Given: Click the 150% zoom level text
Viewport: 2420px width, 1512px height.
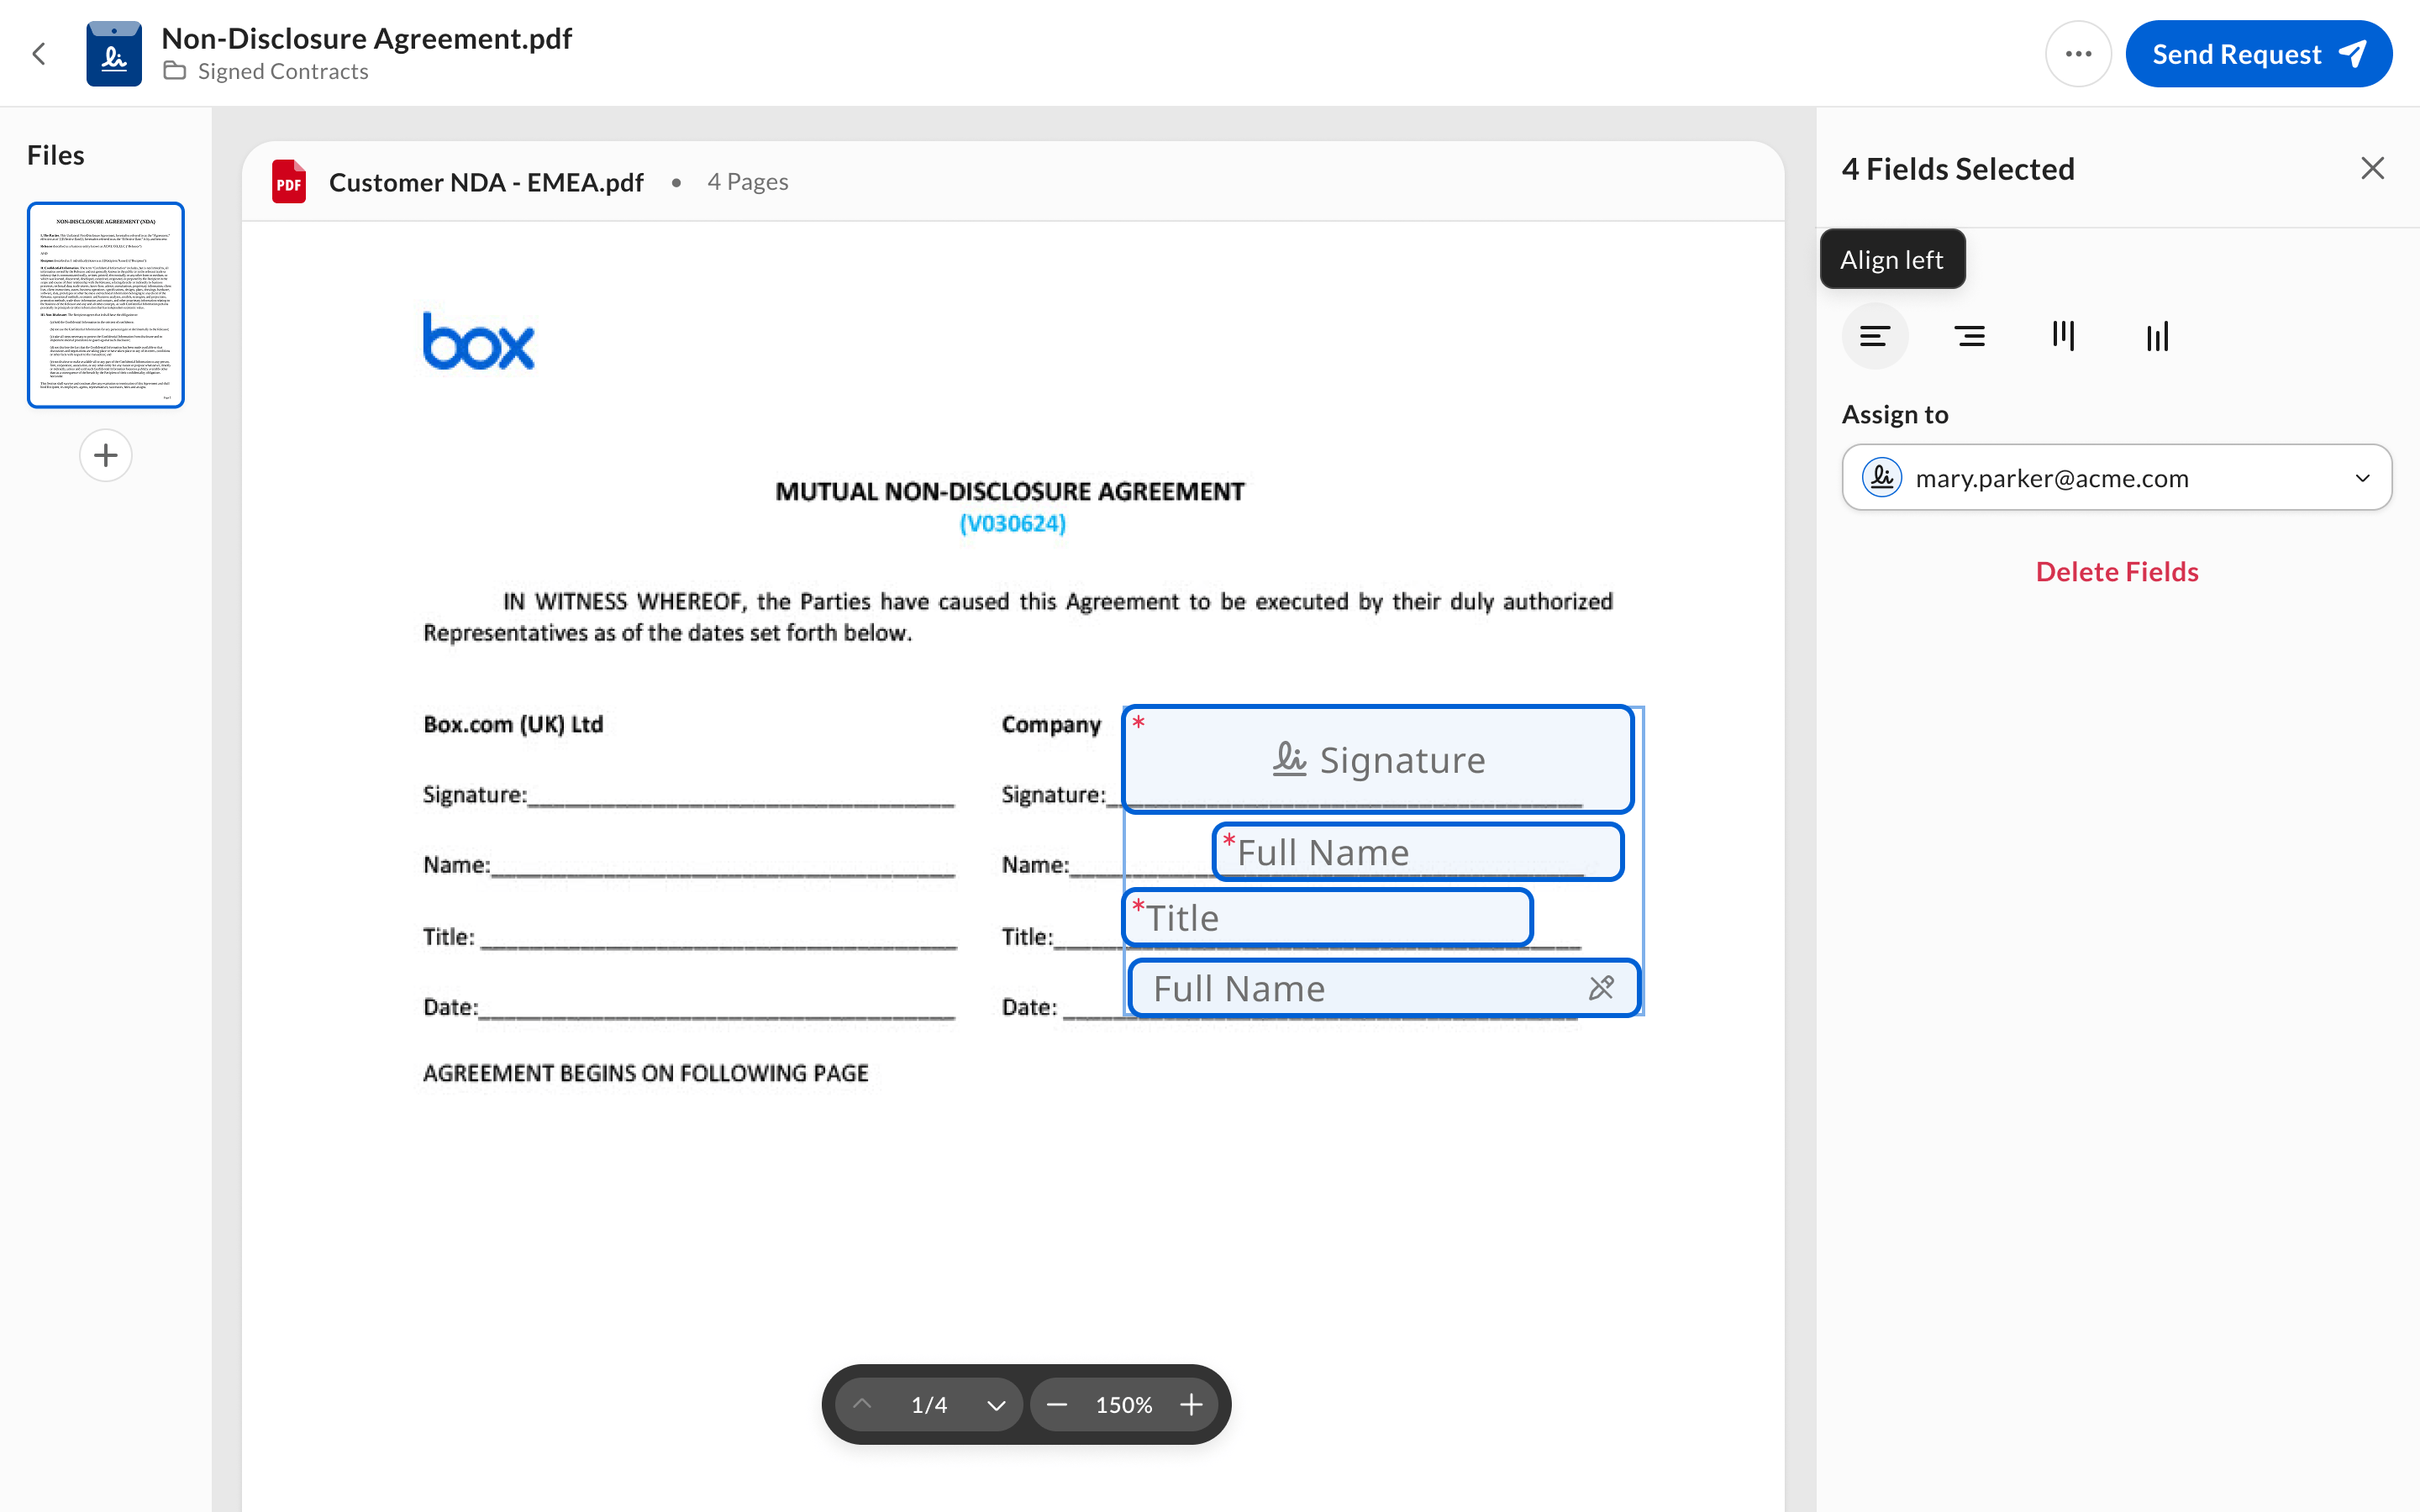Looking at the screenshot, I should pos(1124,1404).
